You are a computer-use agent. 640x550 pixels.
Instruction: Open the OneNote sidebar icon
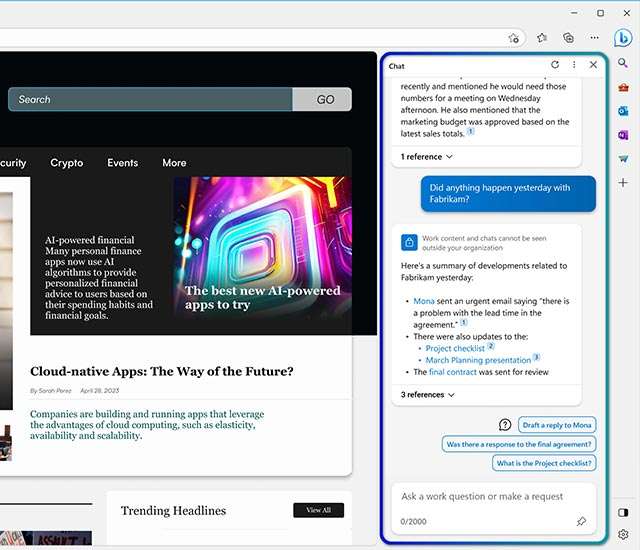click(x=623, y=135)
